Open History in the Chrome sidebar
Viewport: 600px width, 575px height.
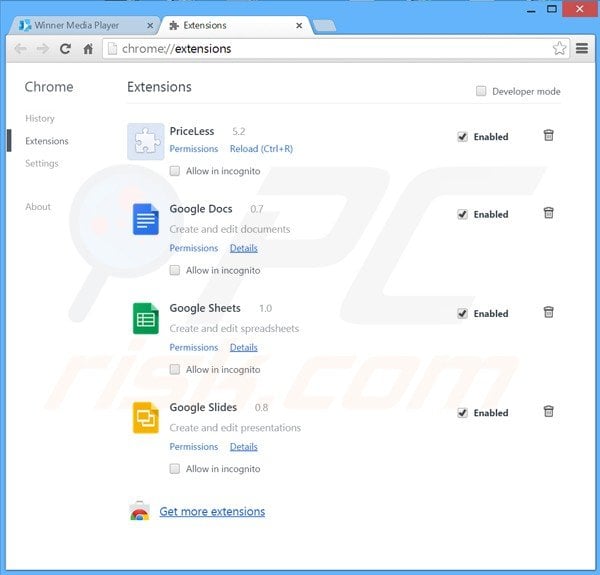click(40, 118)
